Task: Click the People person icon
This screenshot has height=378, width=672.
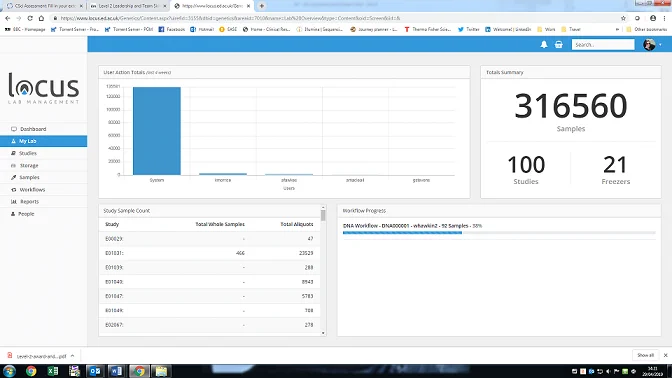Action: [x=13, y=214]
